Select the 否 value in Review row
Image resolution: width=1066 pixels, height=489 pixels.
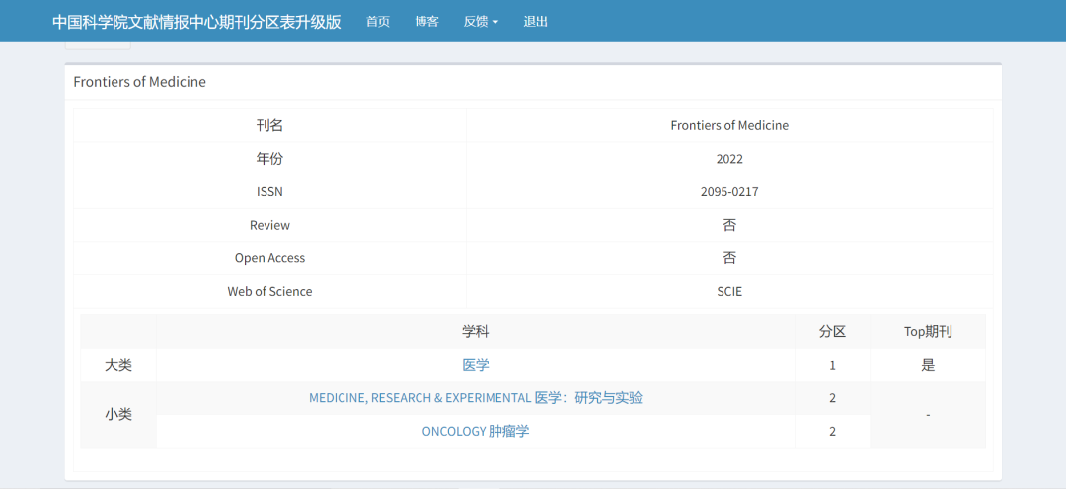tap(729, 225)
